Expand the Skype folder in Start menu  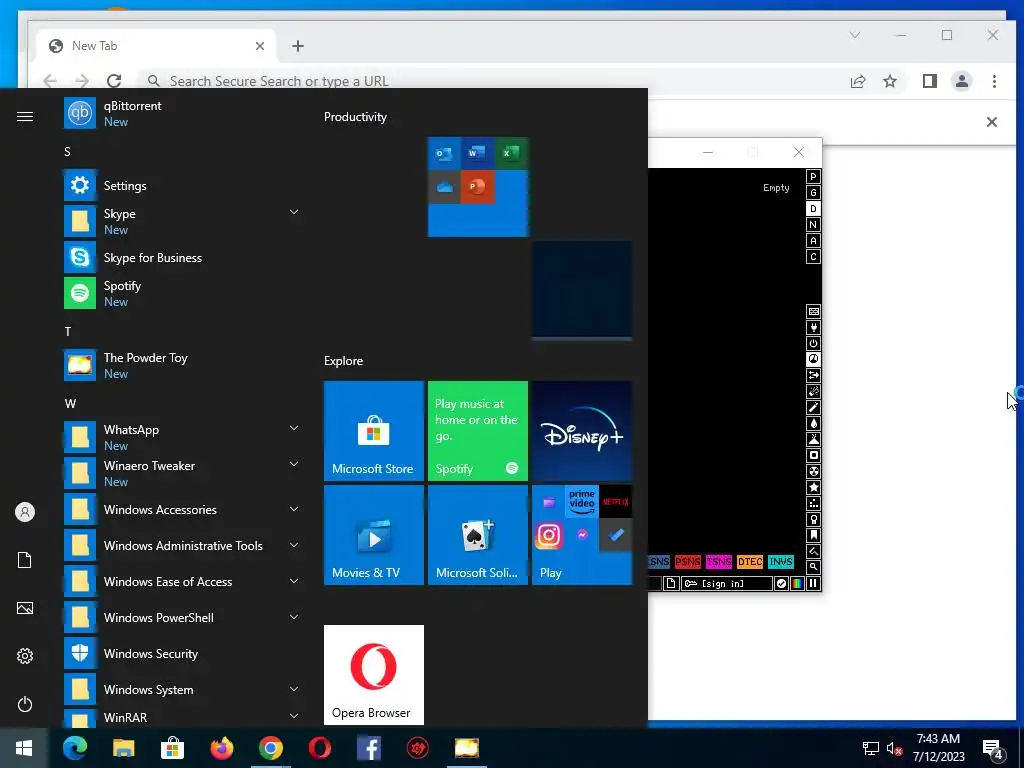(294, 212)
